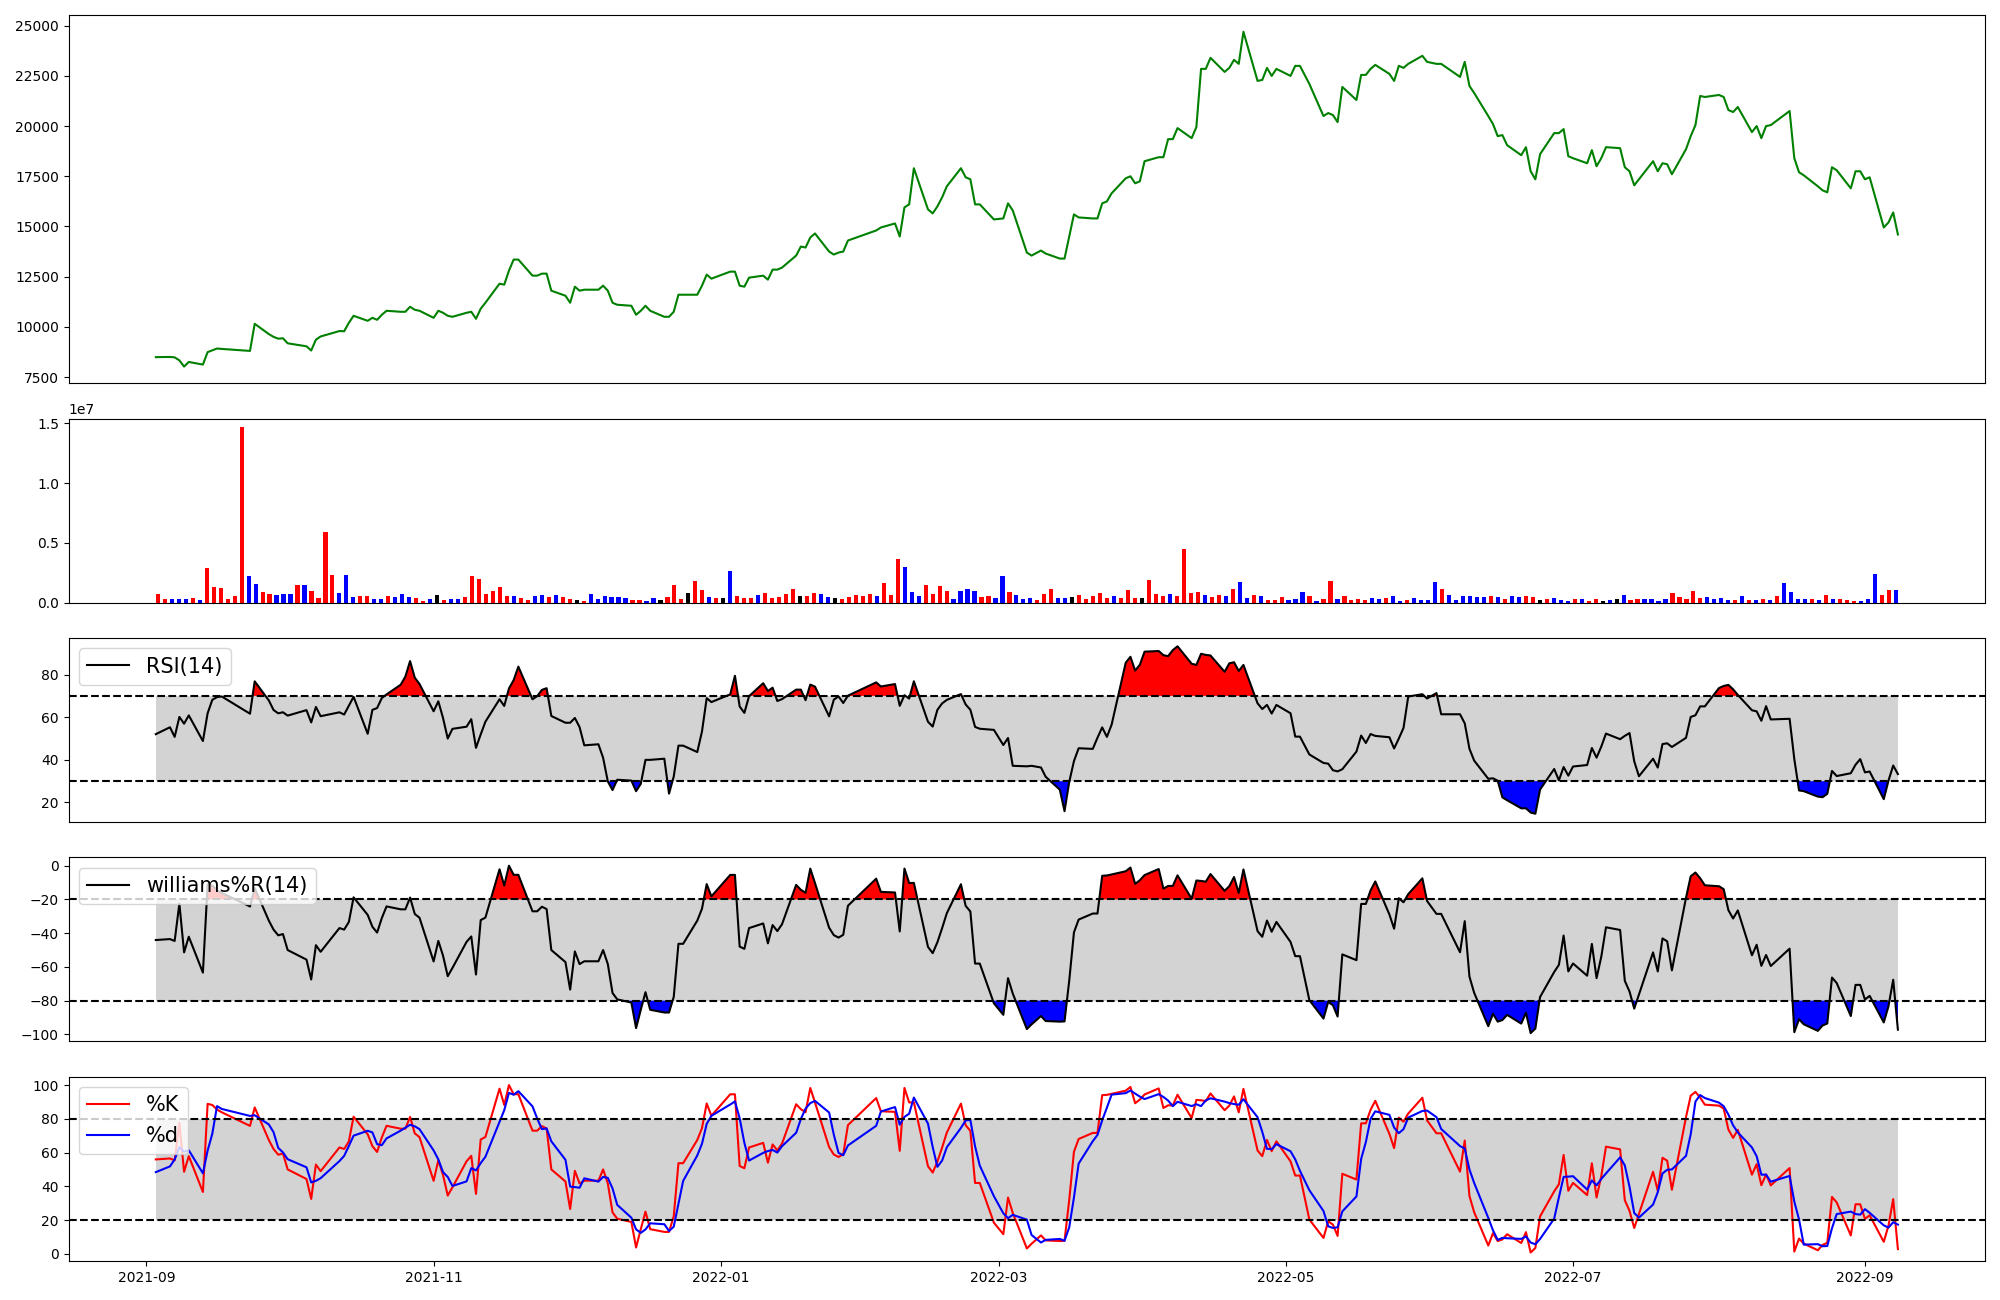The width and height of the screenshot is (2000, 1300).
Task: Click the 2022-01 x-axis date label
Action: click(x=721, y=1276)
